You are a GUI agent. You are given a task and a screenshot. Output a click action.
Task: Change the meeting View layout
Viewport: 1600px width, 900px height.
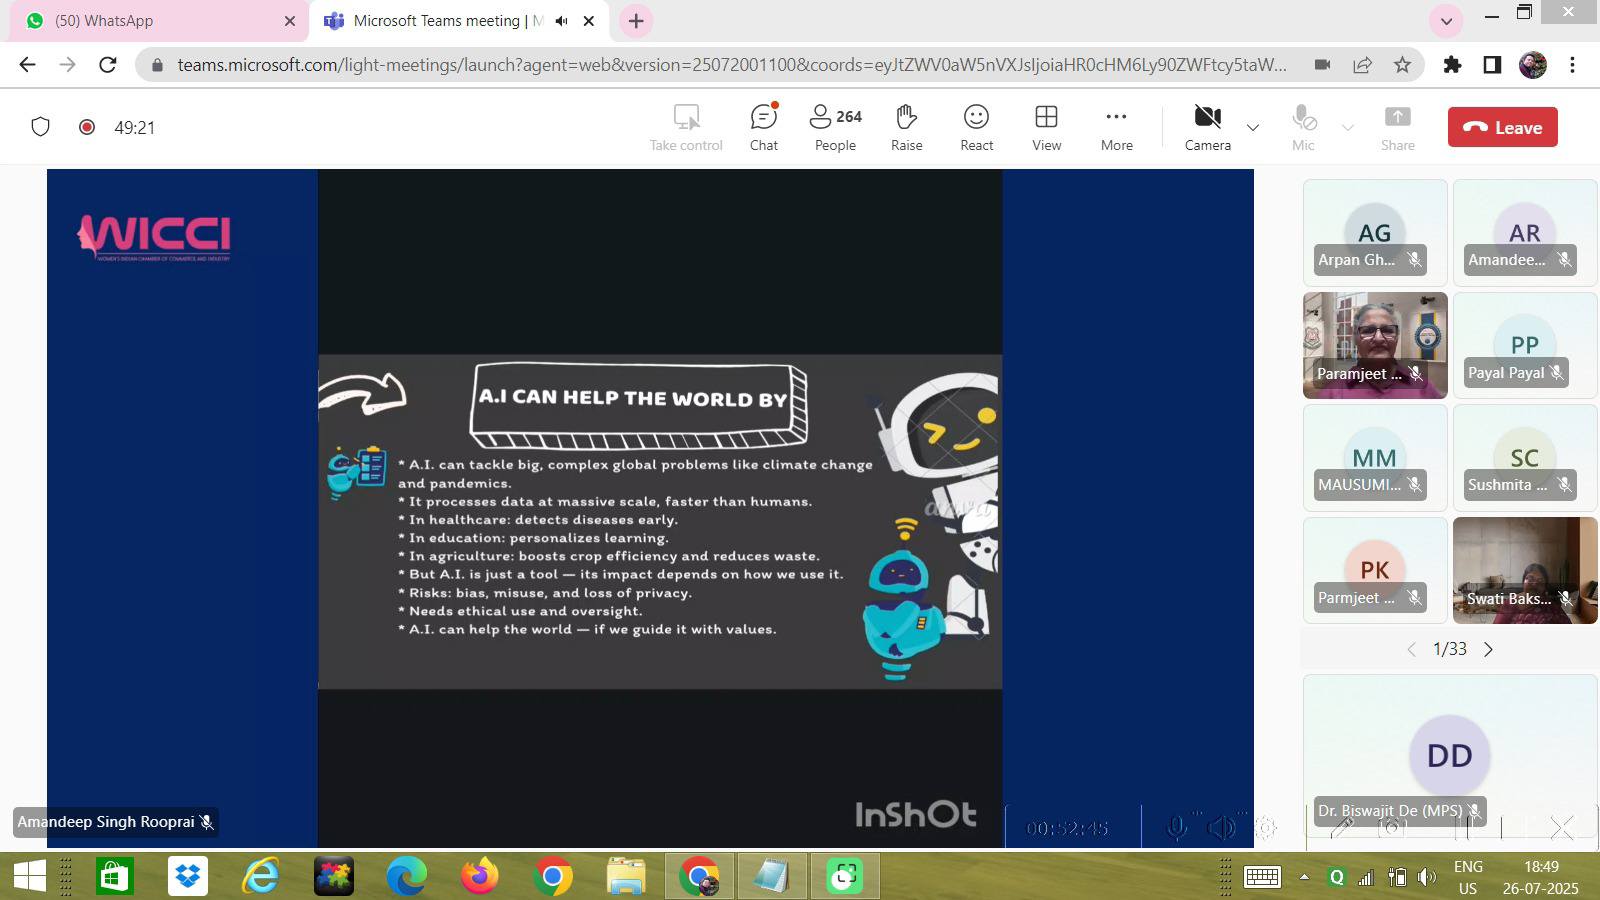(1046, 128)
